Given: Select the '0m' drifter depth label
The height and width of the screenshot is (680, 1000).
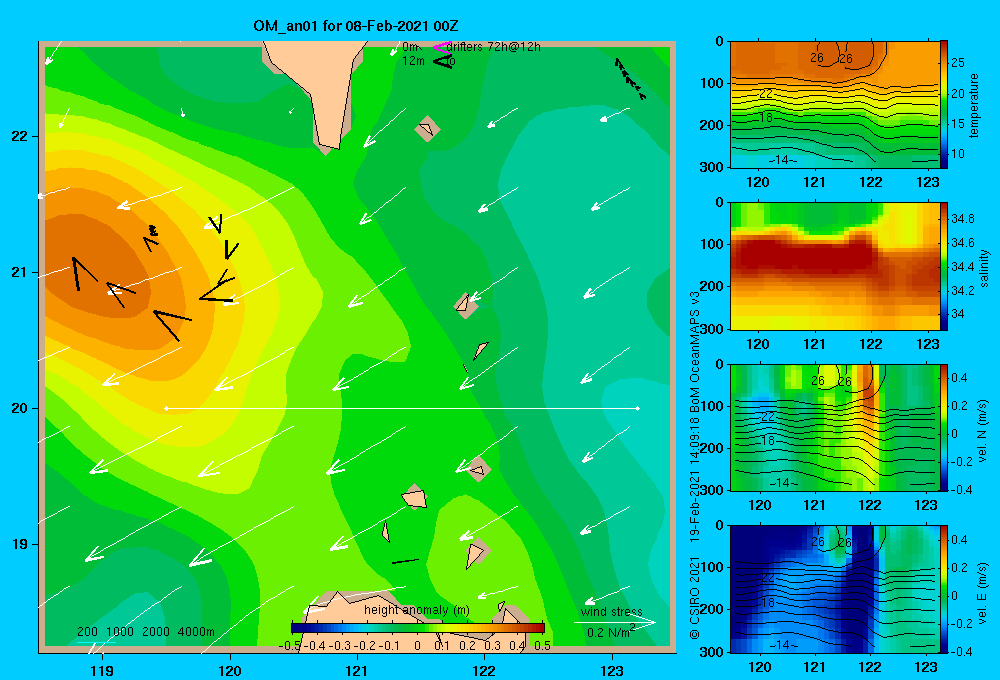Looking at the screenshot, I should (x=411, y=47).
